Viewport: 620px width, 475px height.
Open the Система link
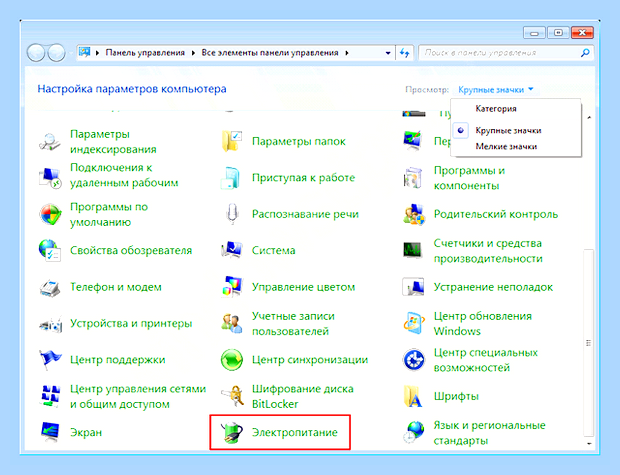[274, 250]
